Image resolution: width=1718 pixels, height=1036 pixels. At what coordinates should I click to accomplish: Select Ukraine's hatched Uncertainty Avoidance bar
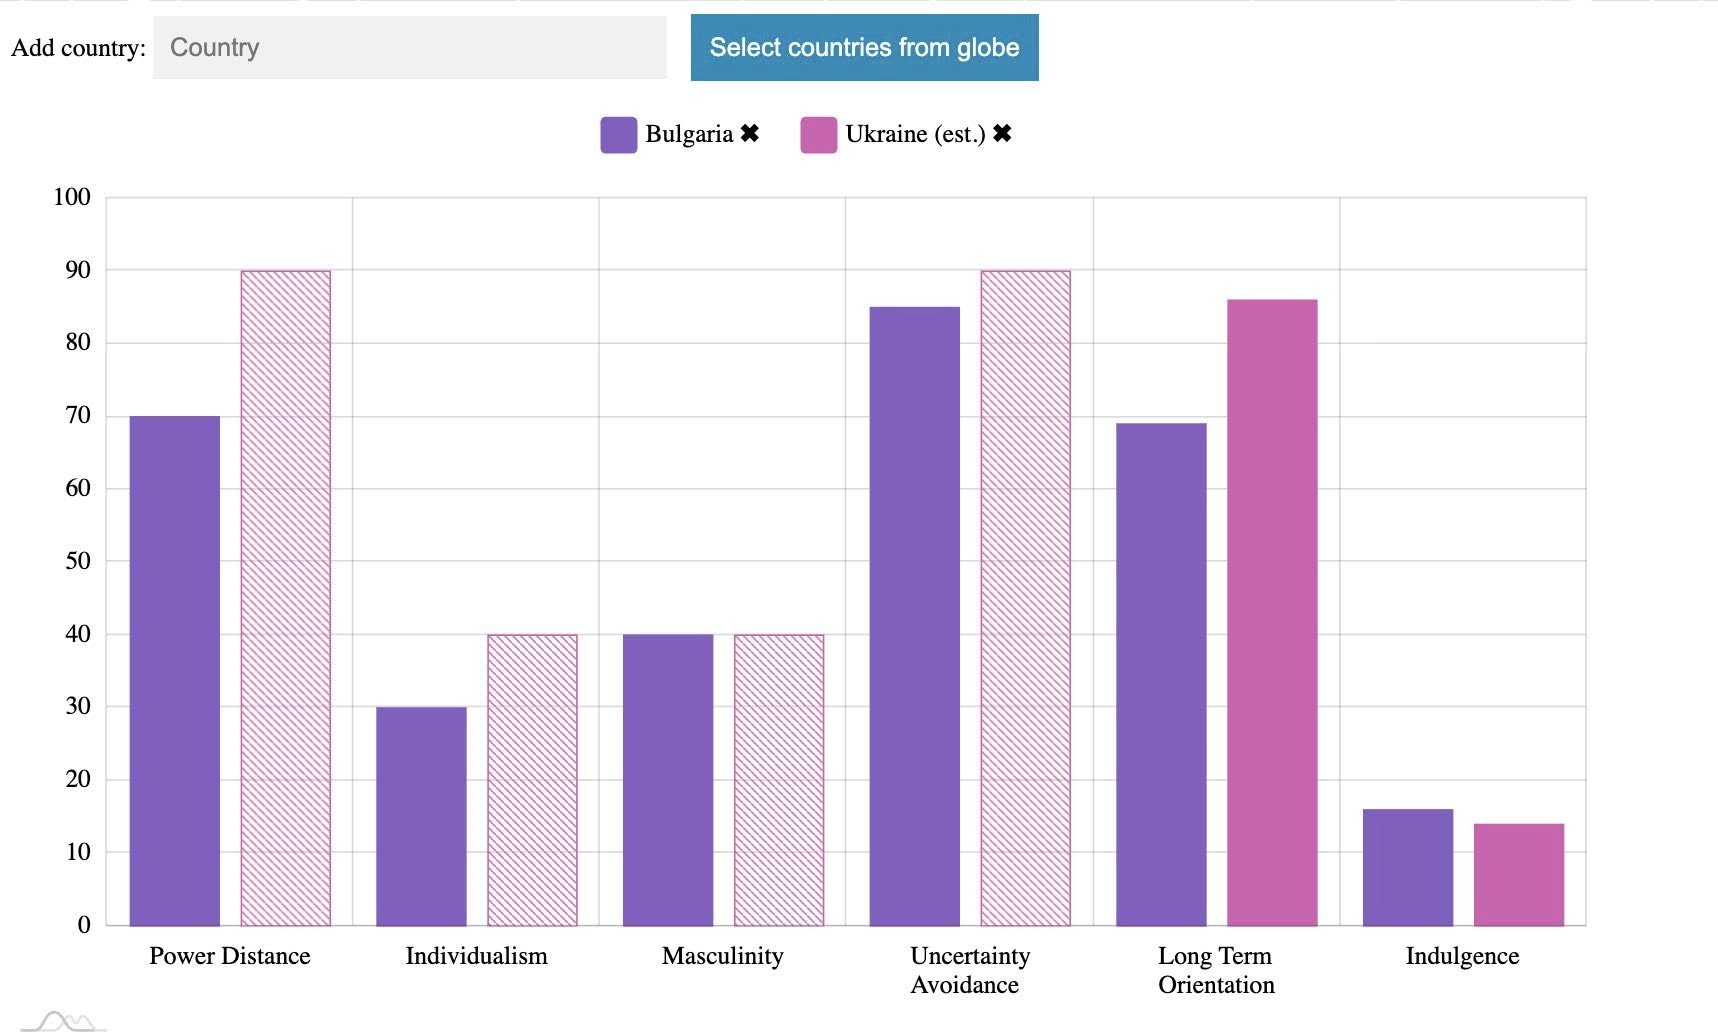1025,598
